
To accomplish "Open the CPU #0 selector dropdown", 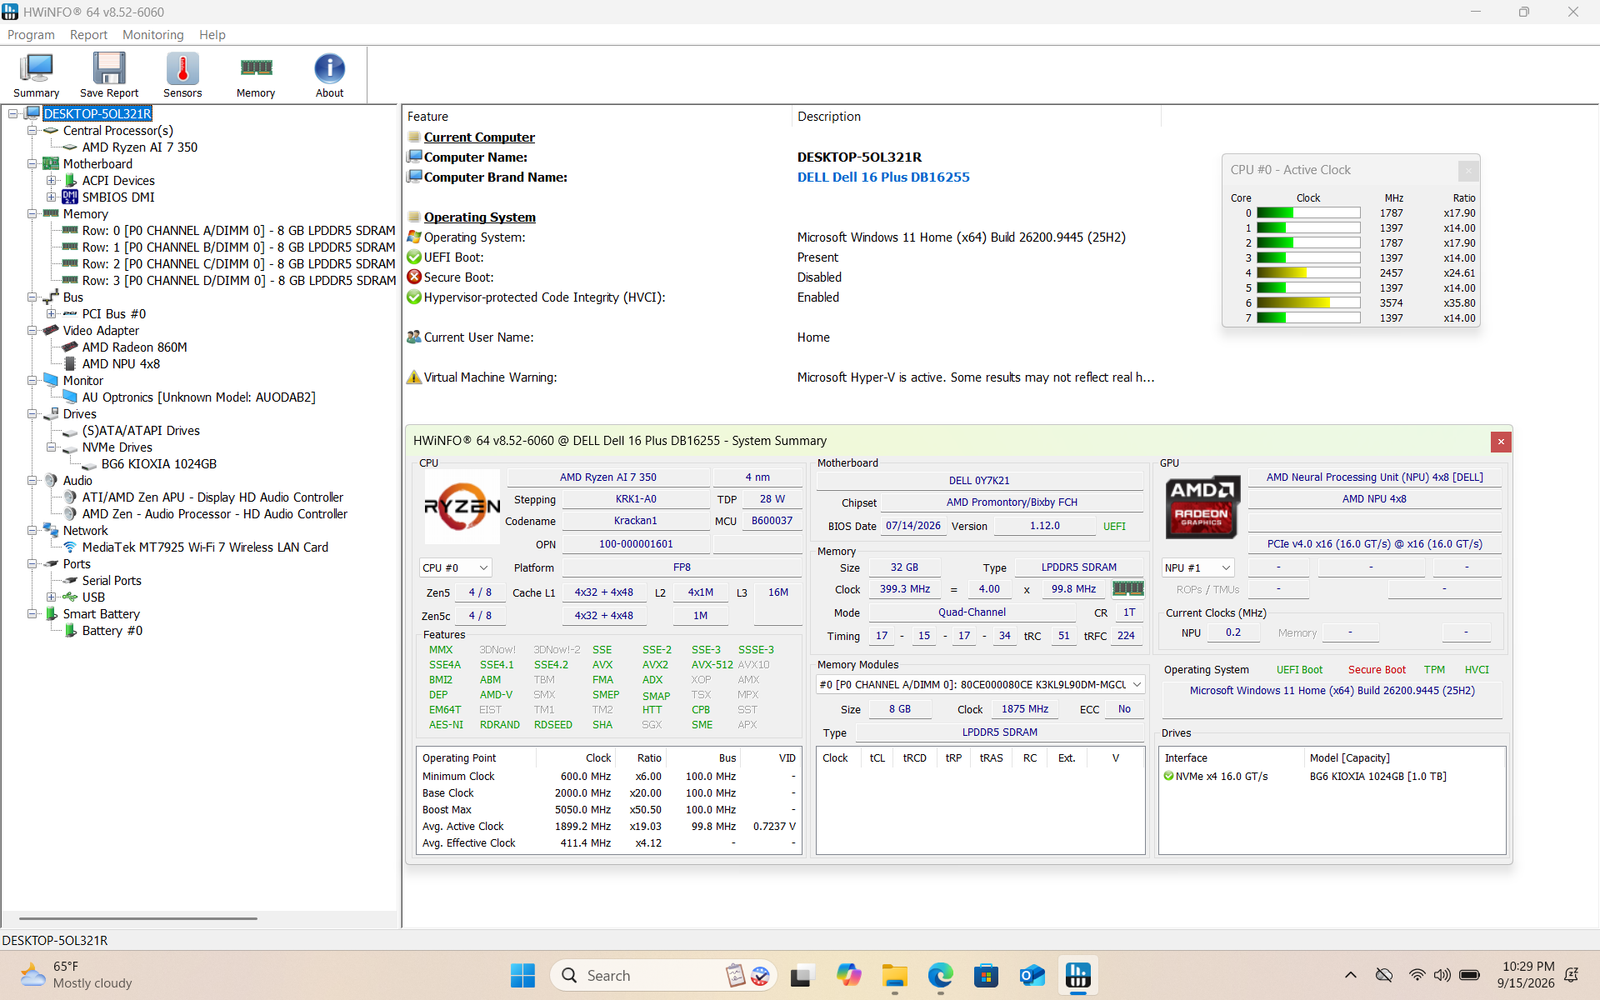I will tap(456, 568).
